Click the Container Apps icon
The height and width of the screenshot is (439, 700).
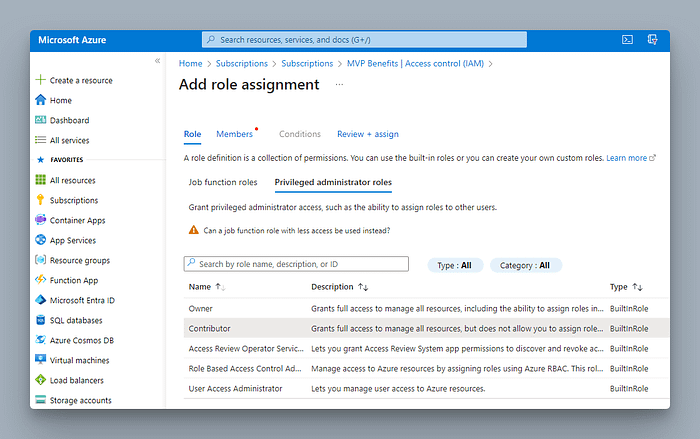tap(40, 220)
